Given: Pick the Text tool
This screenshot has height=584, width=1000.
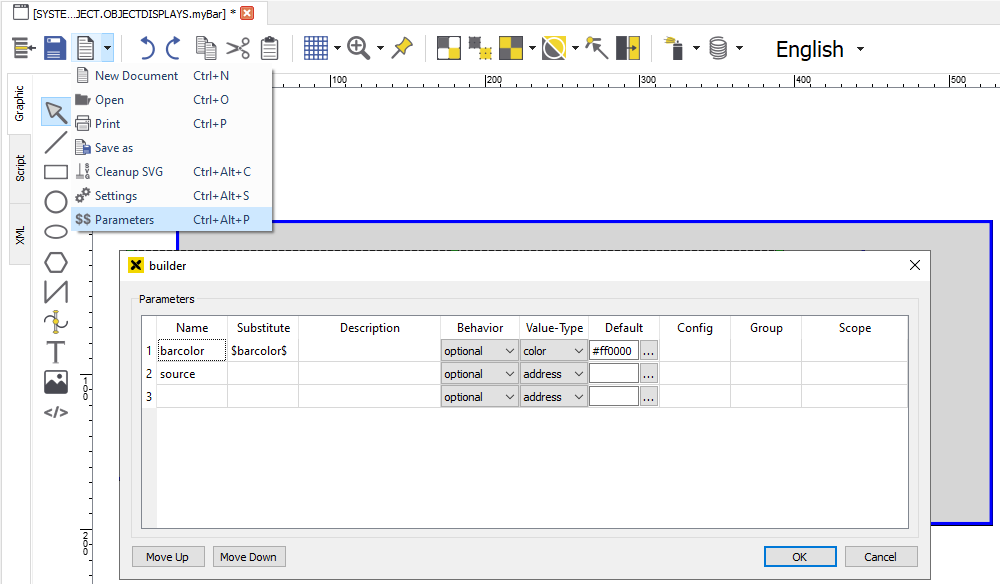Looking at the screenshot, I should 55,352.
